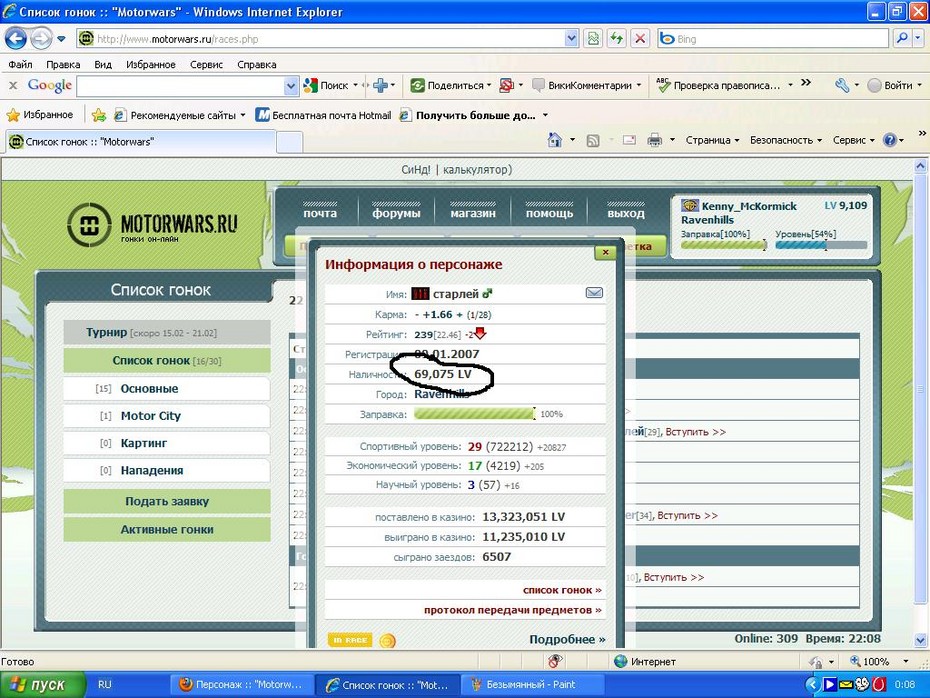
Task: Switch to Безымянный - Paint taskbar window
Action: pyautogui.click(x=531, y=684)
